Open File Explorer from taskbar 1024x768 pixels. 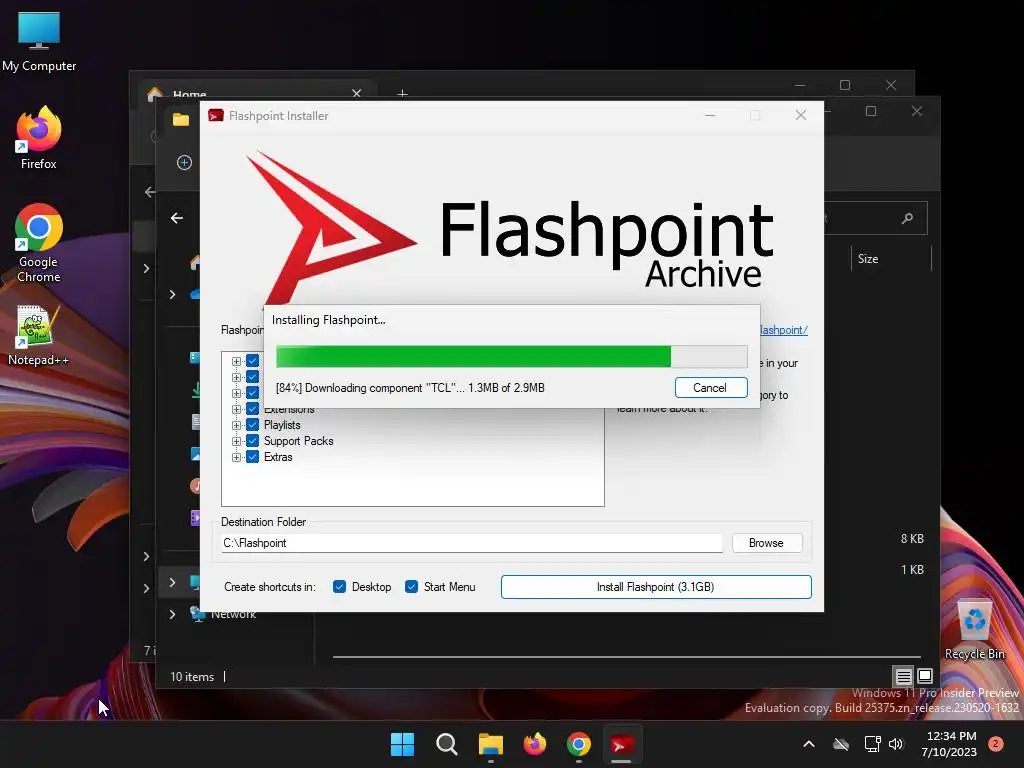490,744
